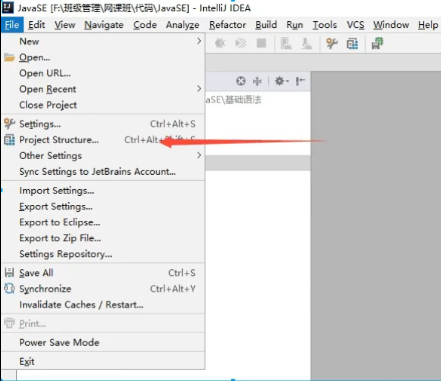Select Synchronize menu entry

(x=103, y=289)
